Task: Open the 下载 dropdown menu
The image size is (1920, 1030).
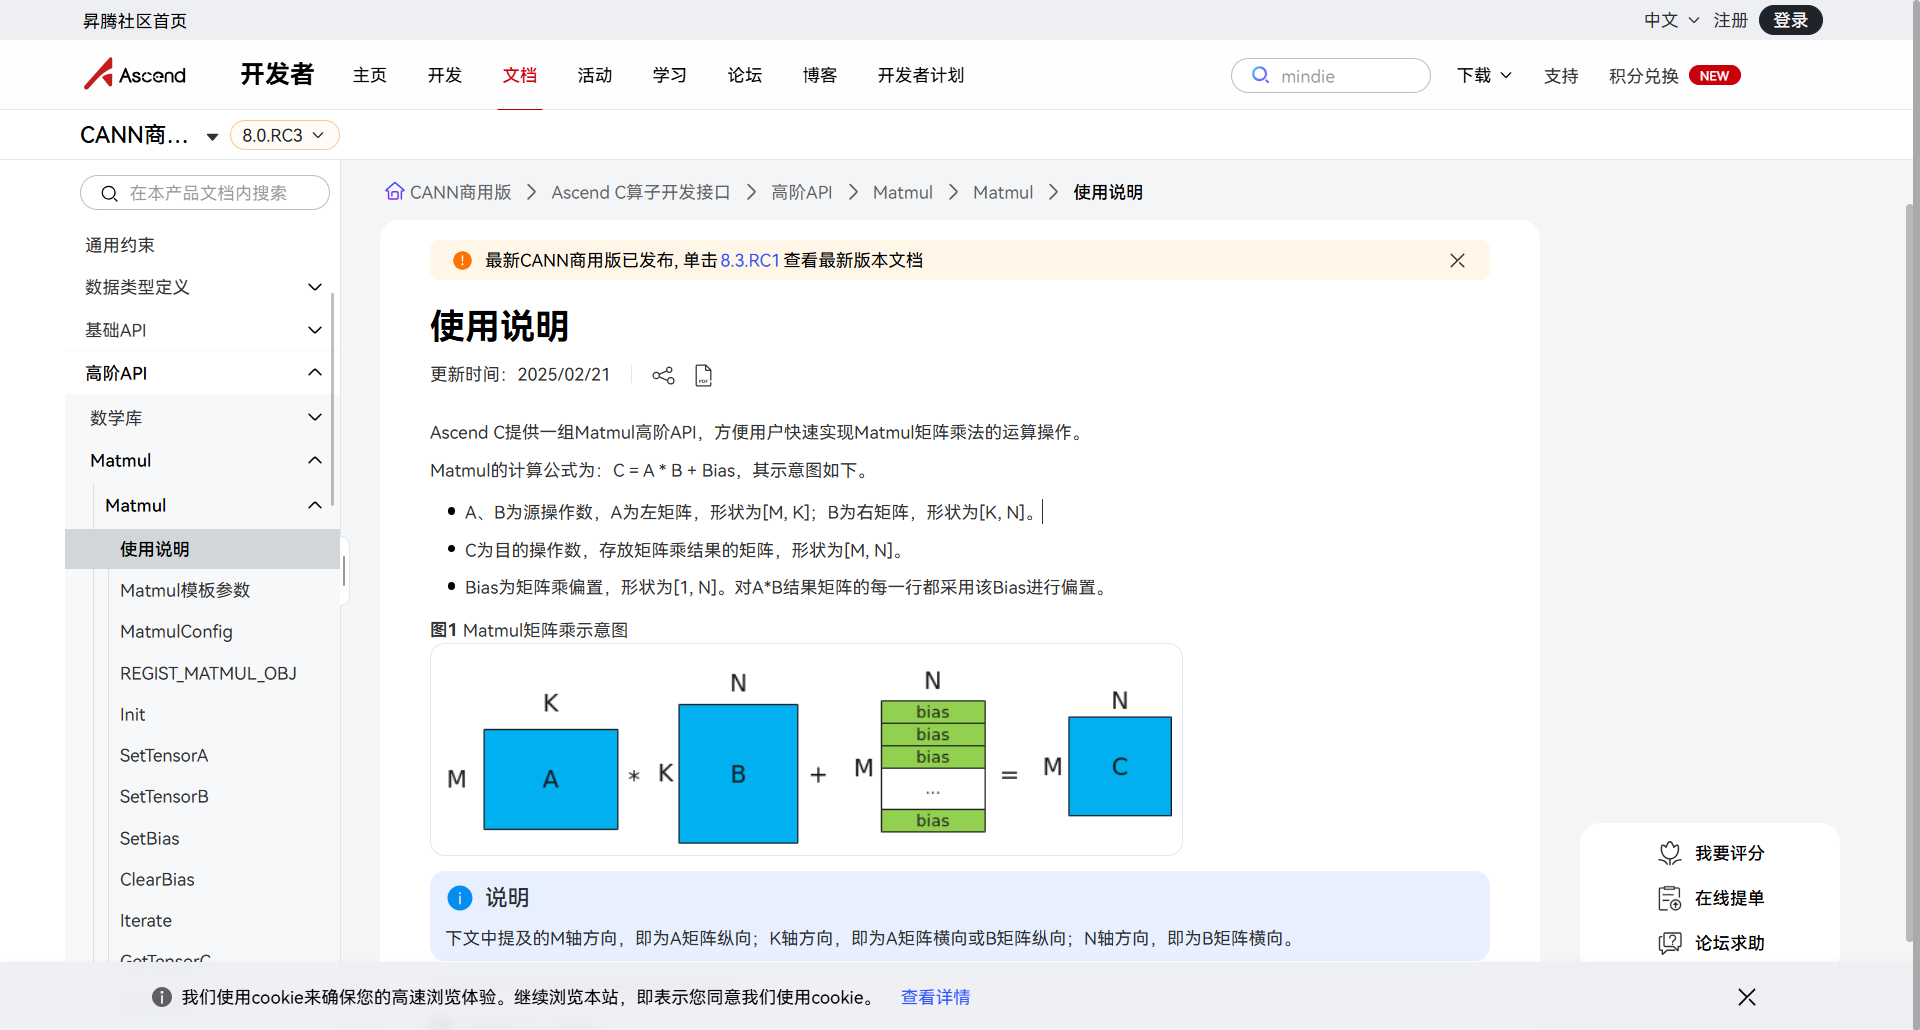Action: (x=1484, y=75)
